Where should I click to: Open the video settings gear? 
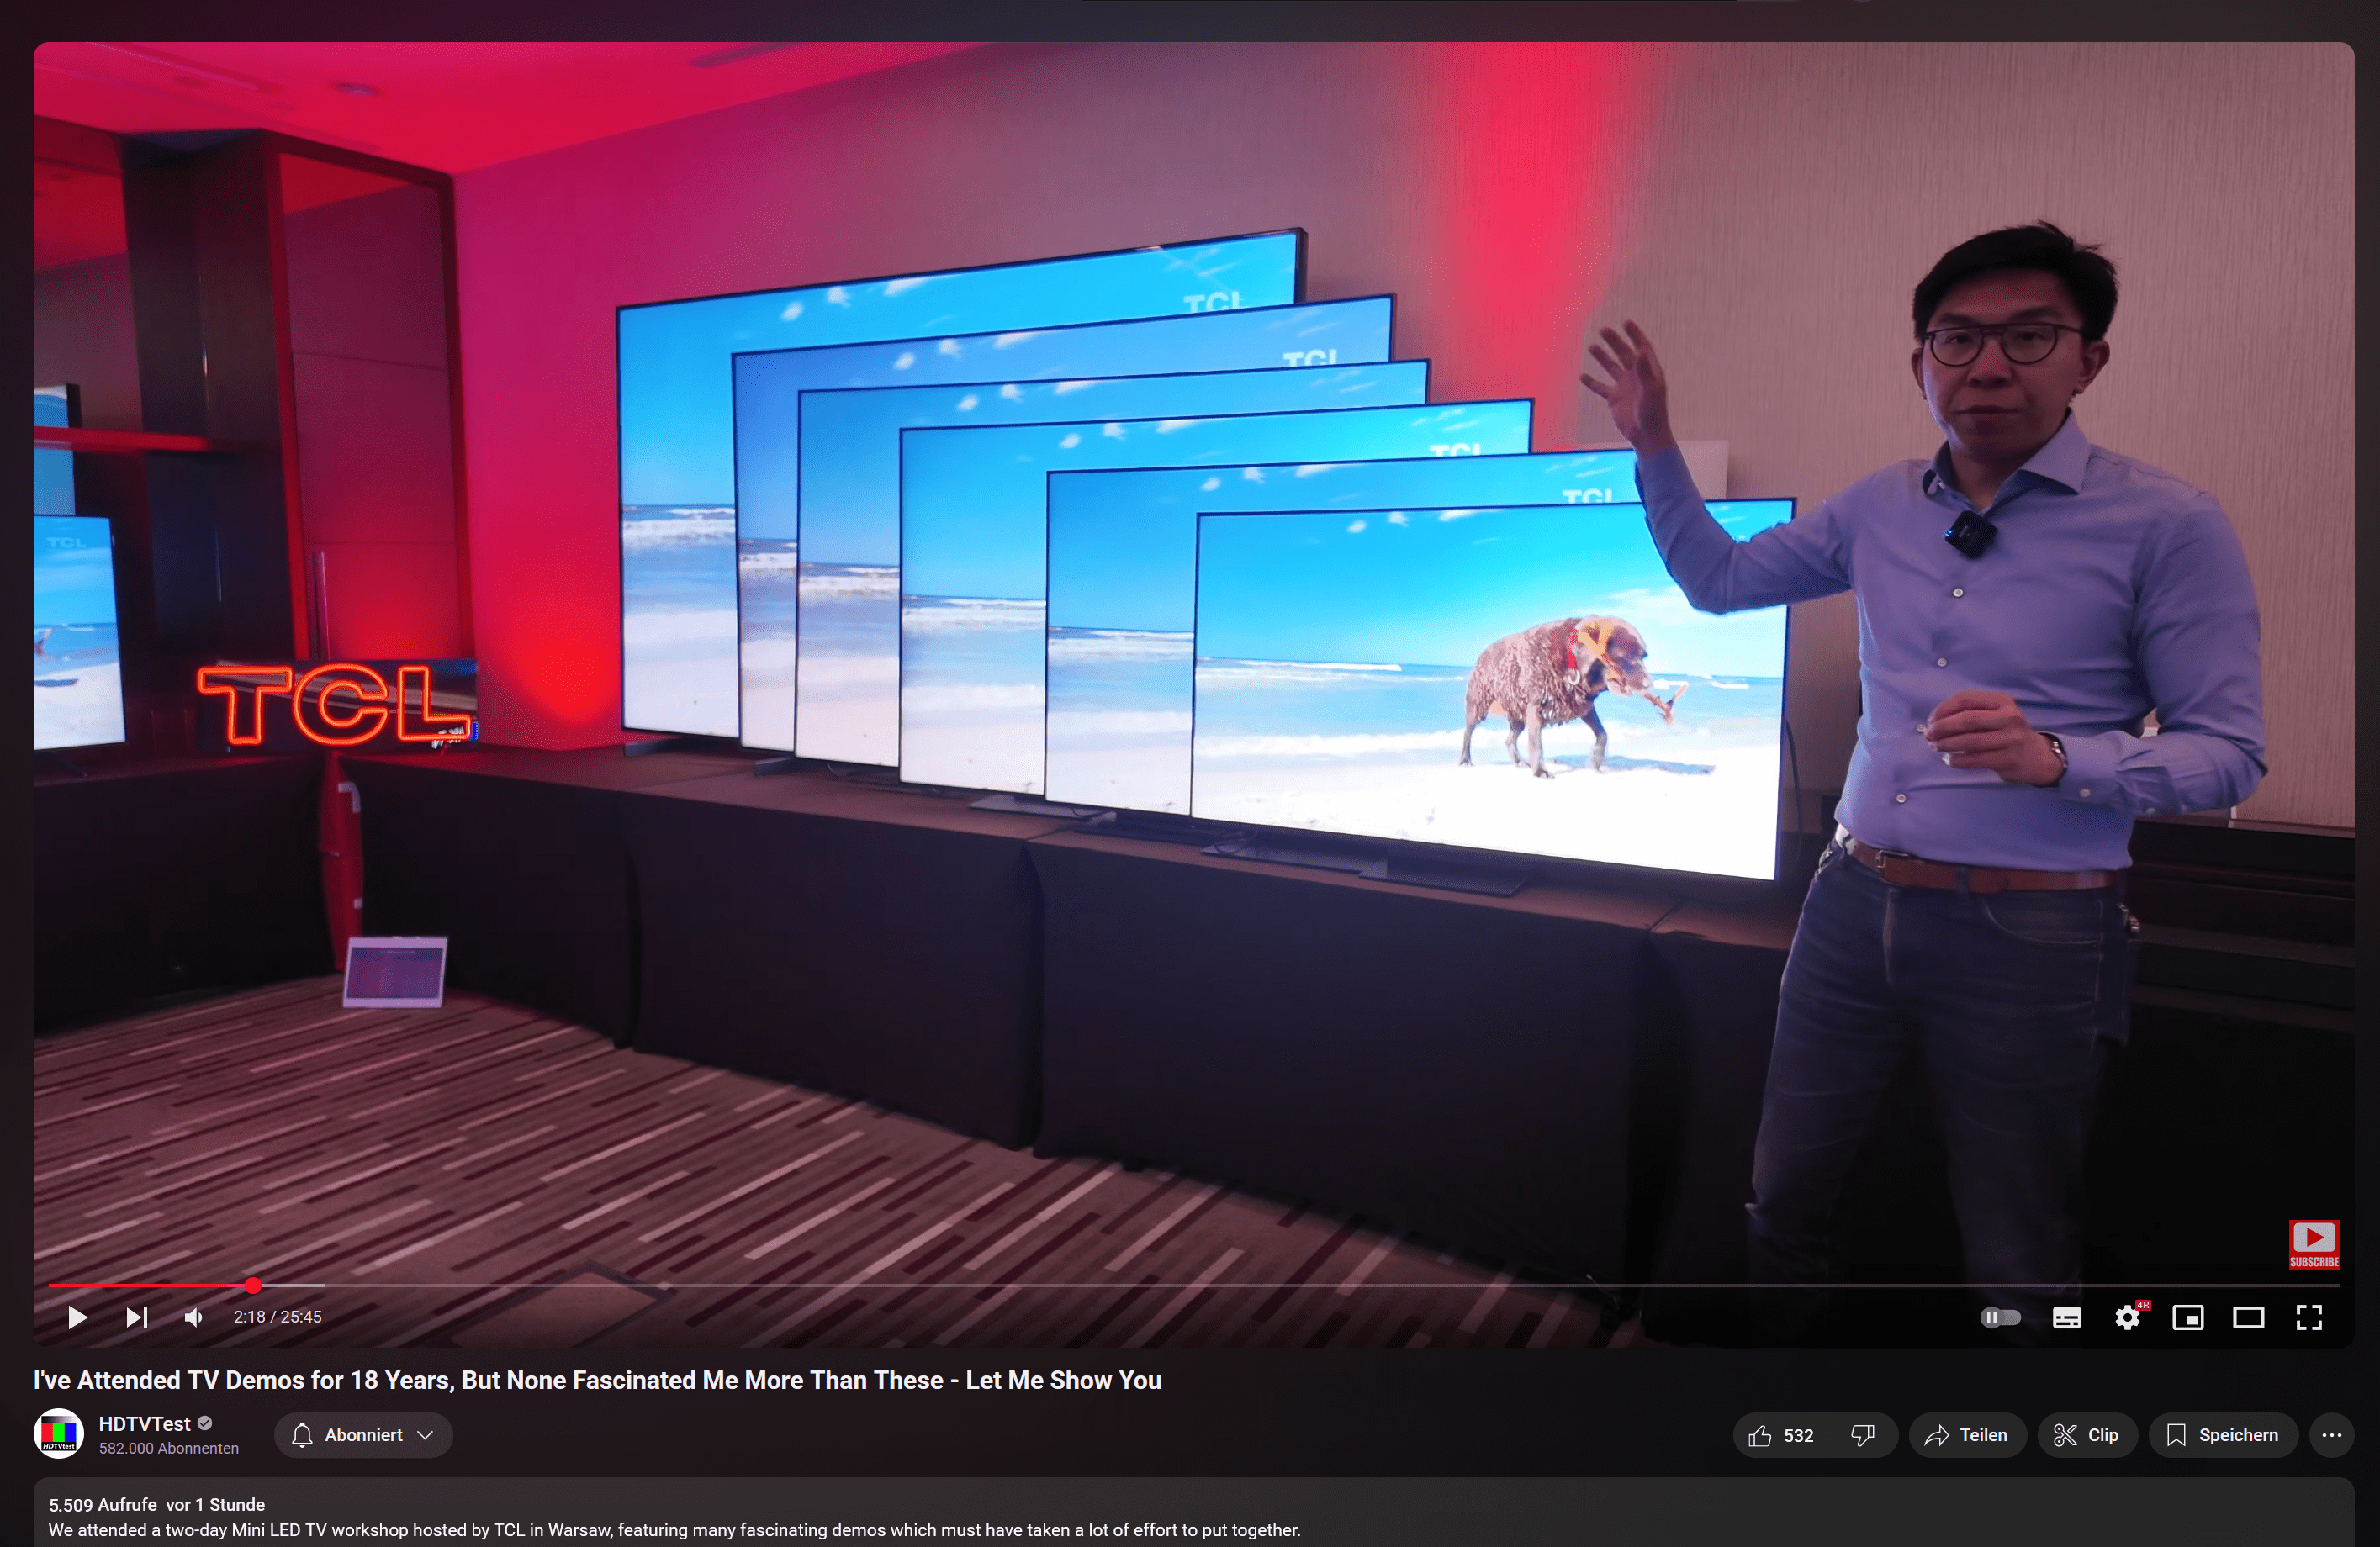(2128, 1317)
